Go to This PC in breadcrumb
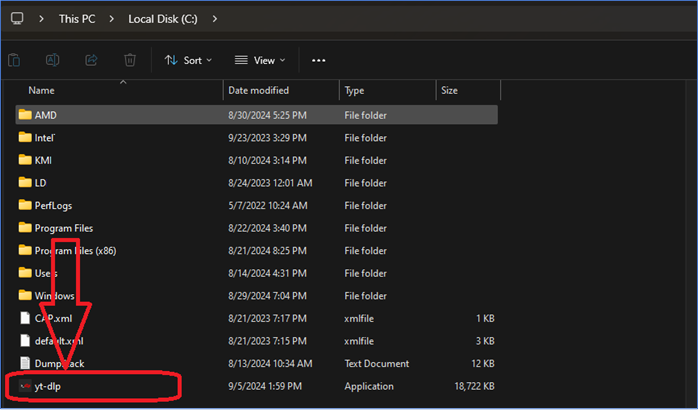Viewport: 698px width, 410px height. point(76,19)
